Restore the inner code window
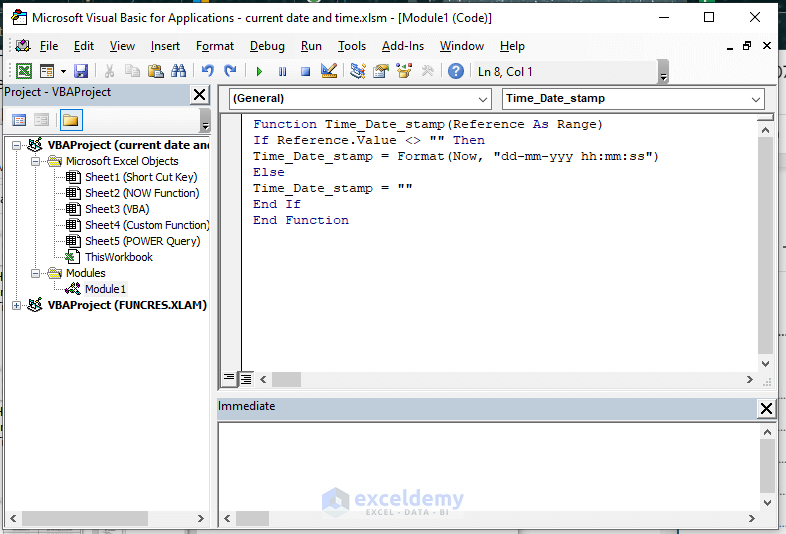The width and height of the screenshot is (786, 534). [x=746, y=46]
